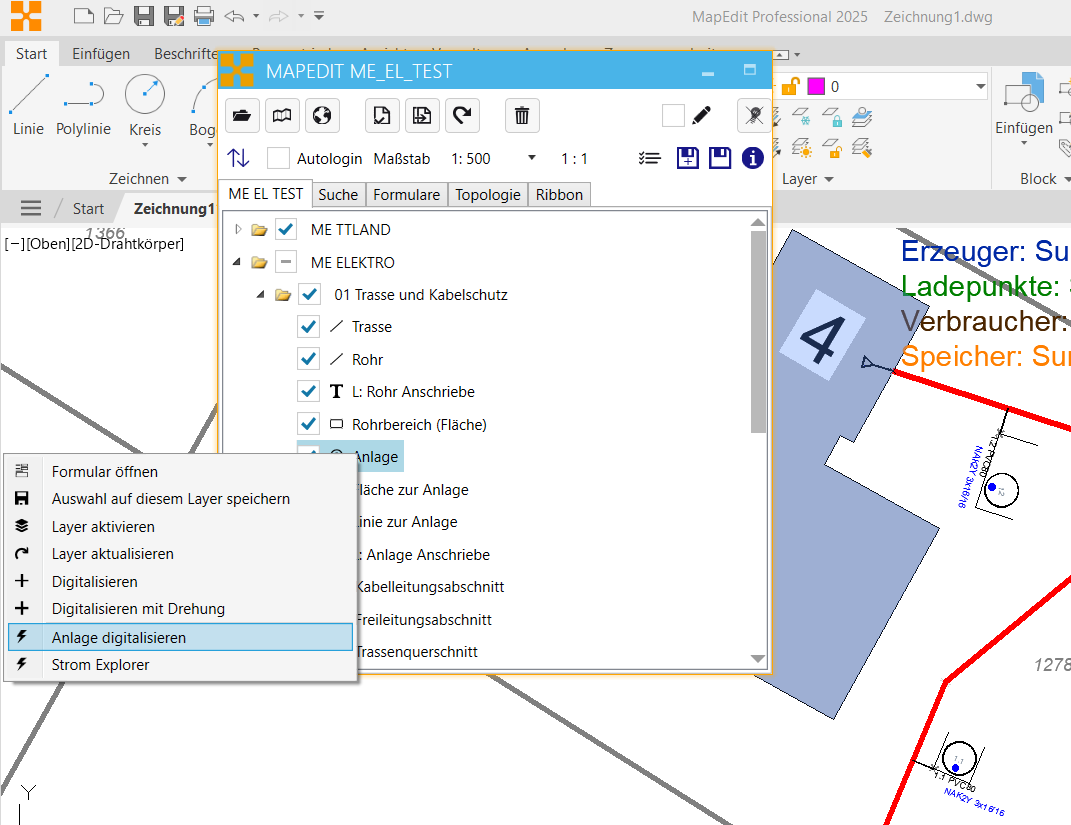This screenshot has width=1071, height=825.
Task: Toggle the empty checkbox beside pencil icon
Action: [x=673, y=115]
